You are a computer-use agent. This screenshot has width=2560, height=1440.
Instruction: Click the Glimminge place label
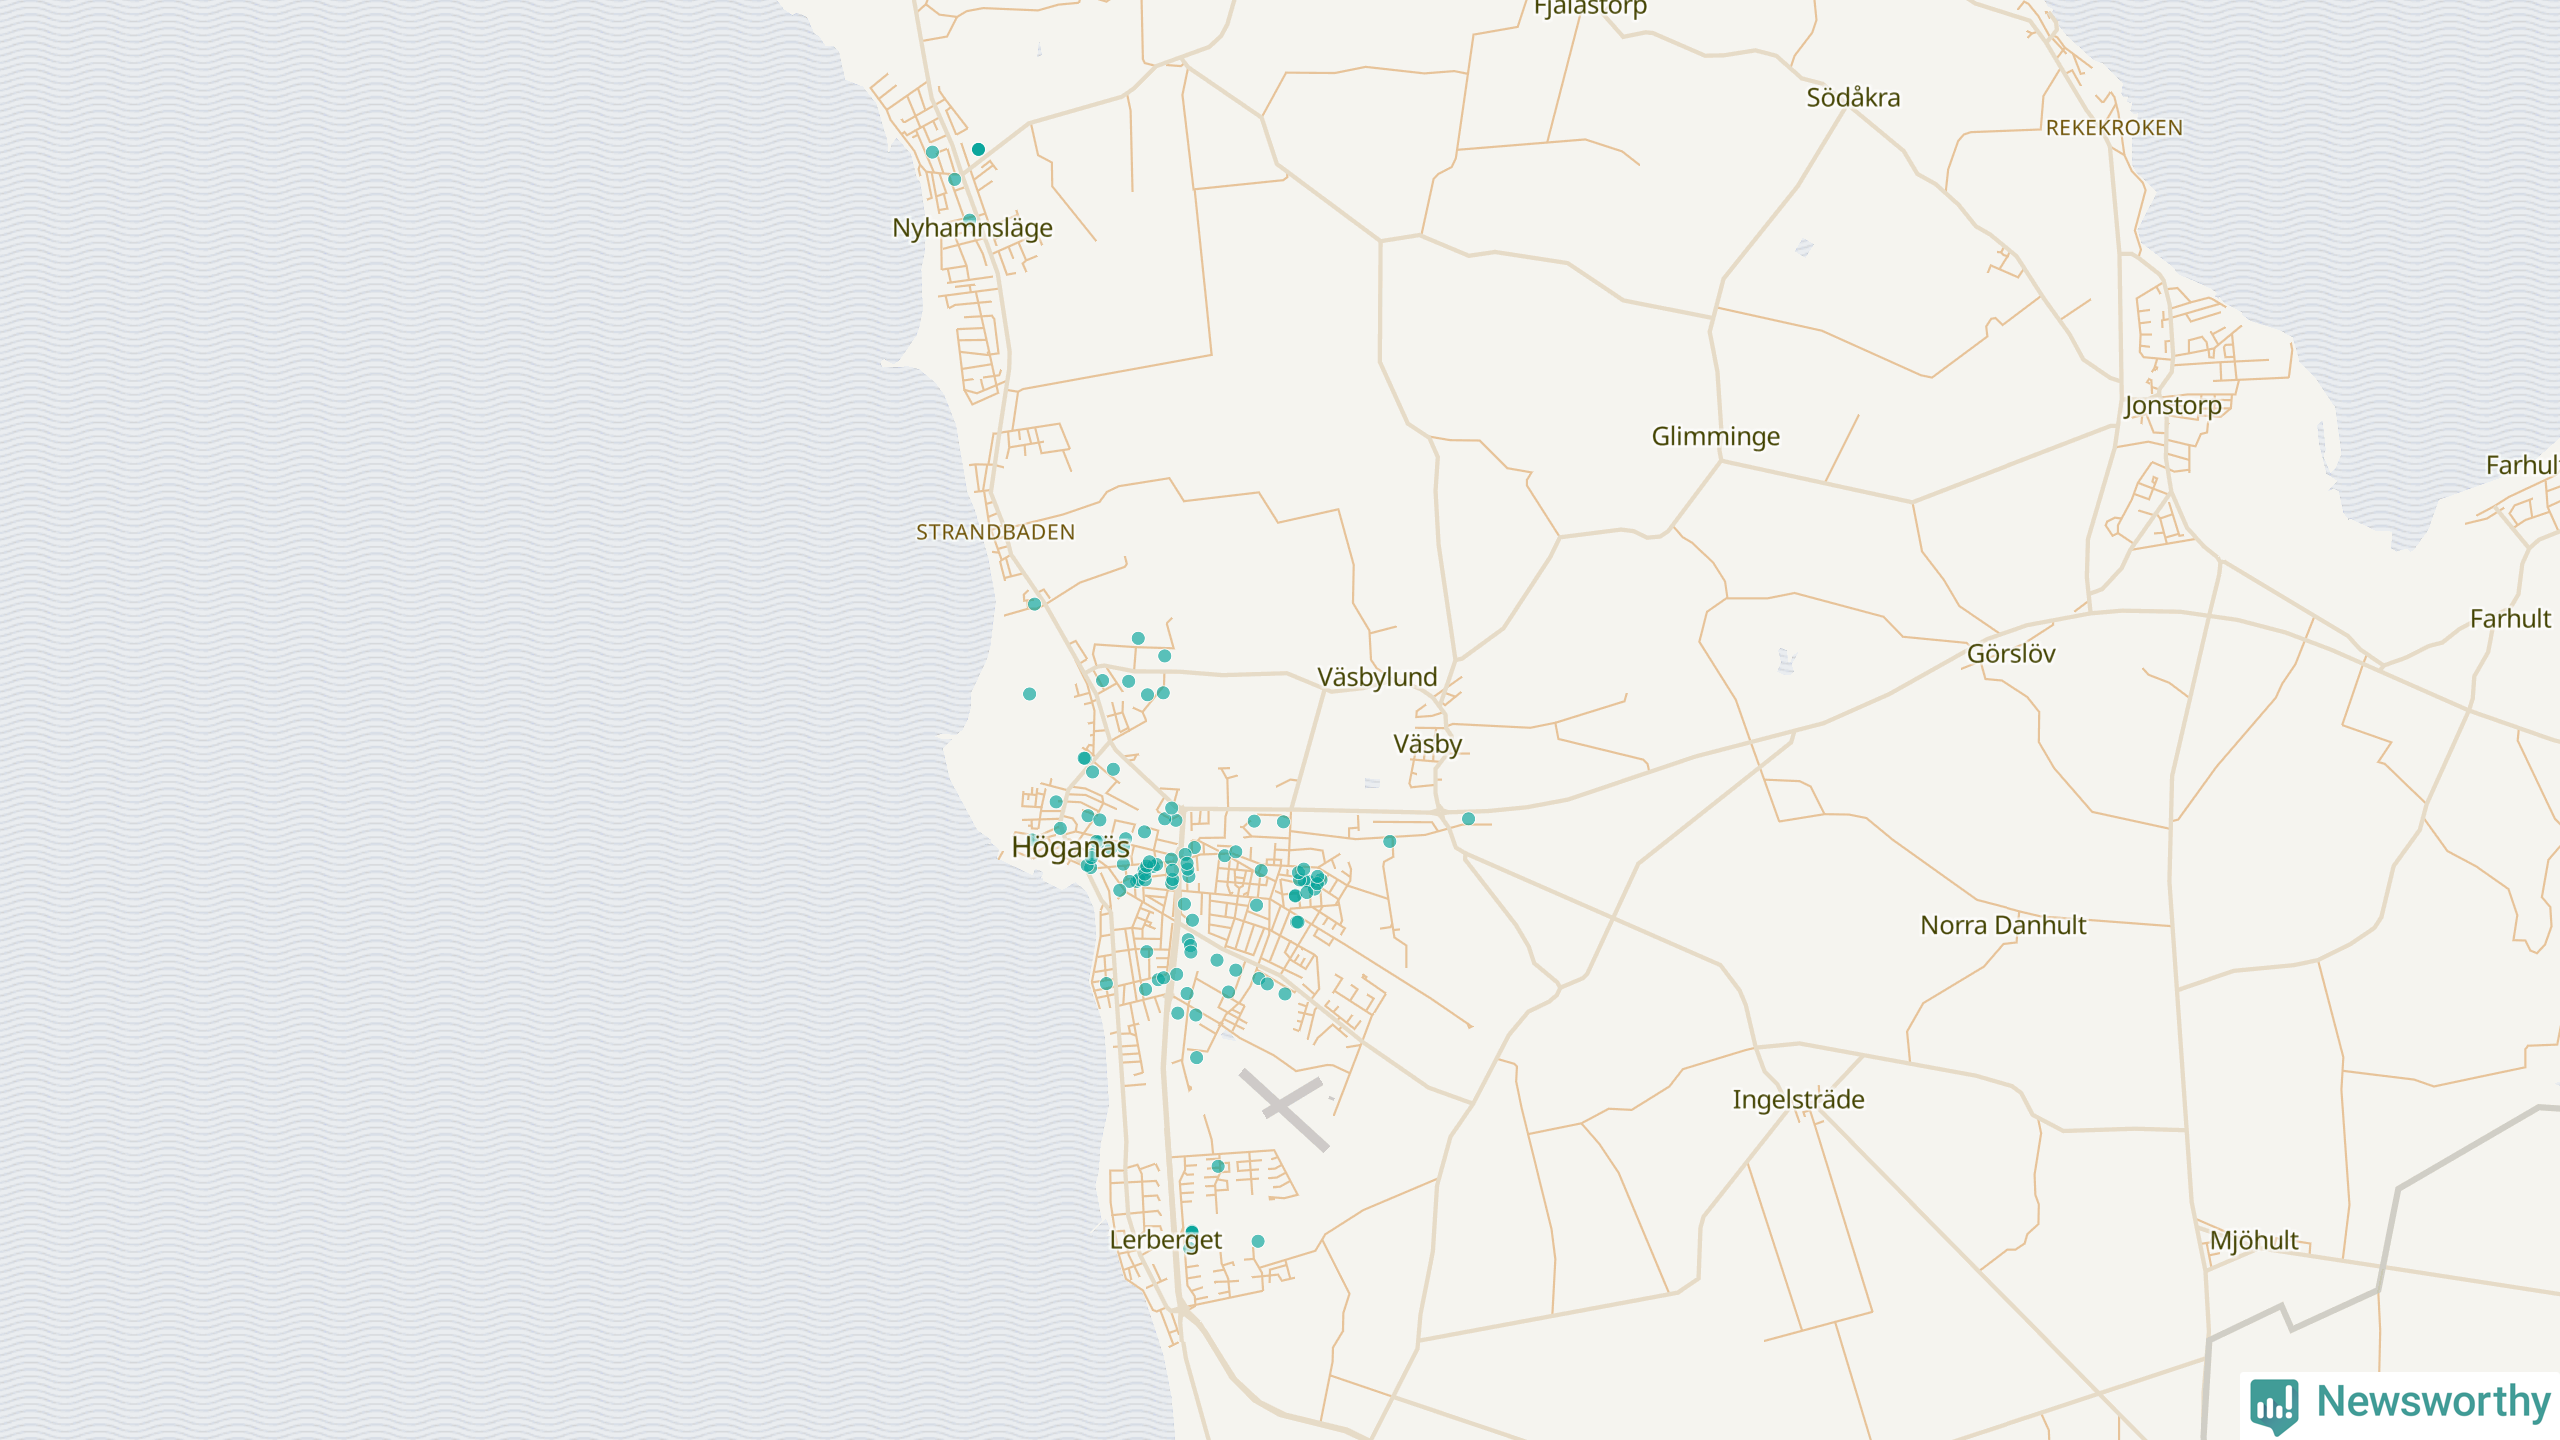click(1715, 437)
